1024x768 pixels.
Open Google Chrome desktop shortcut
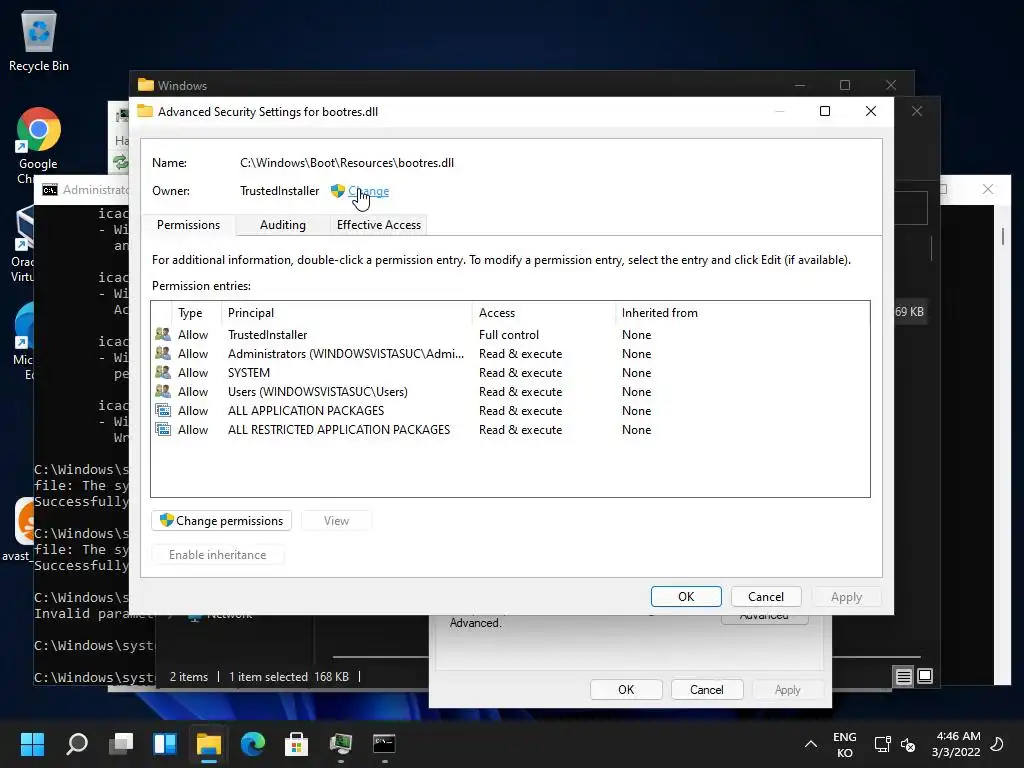(x=38, y=145)
